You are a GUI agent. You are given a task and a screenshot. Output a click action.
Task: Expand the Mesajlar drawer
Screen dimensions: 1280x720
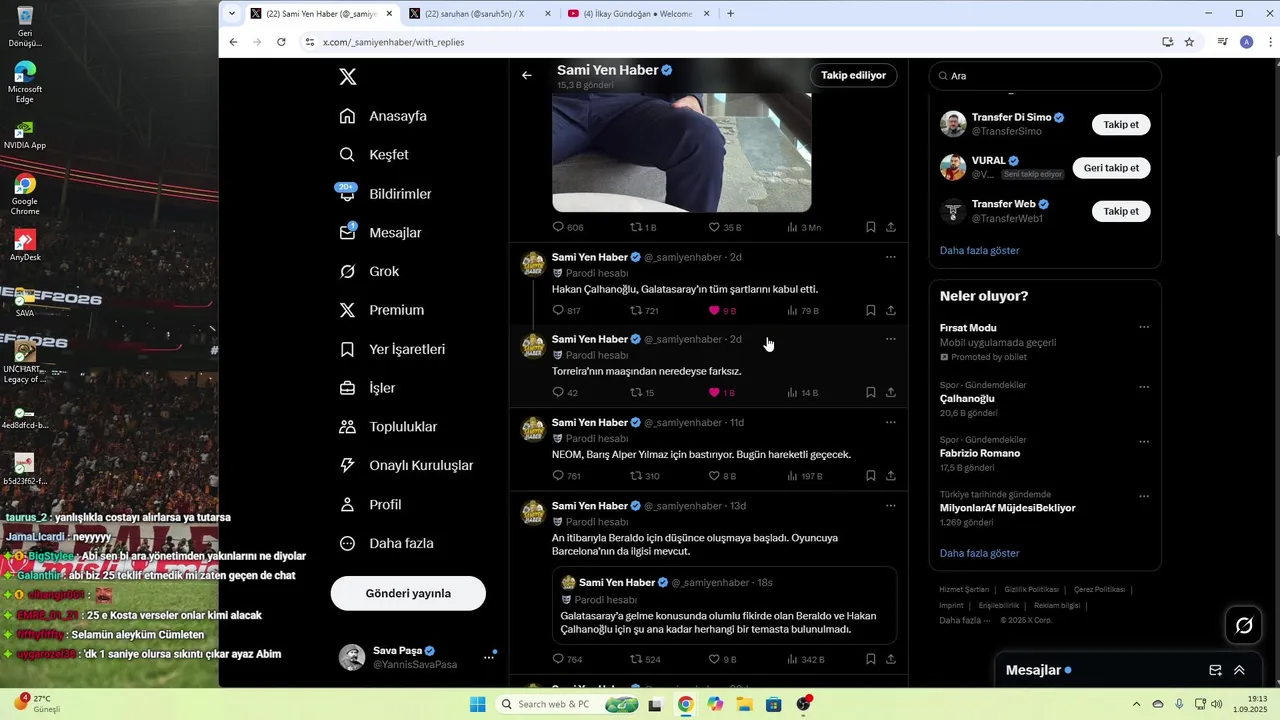click(1239, 671)
